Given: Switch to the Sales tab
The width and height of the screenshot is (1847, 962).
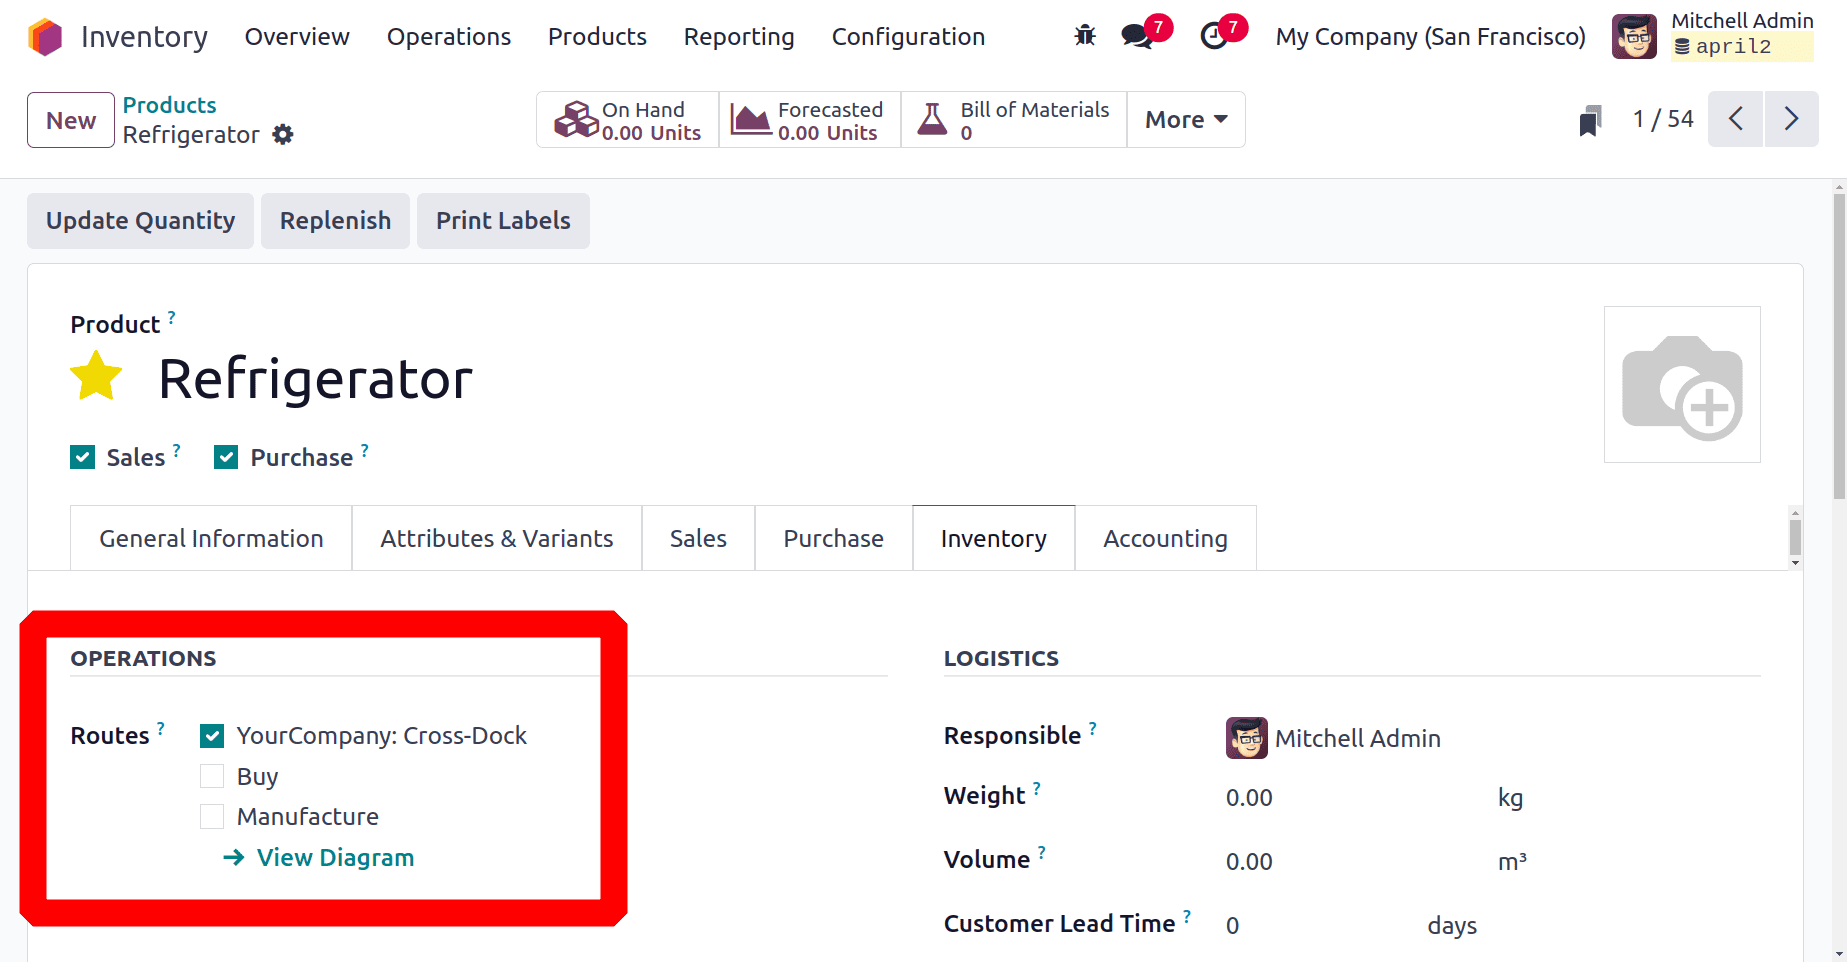Looking at the screenshot, I should pyautogui.click(x=698, y=538).
